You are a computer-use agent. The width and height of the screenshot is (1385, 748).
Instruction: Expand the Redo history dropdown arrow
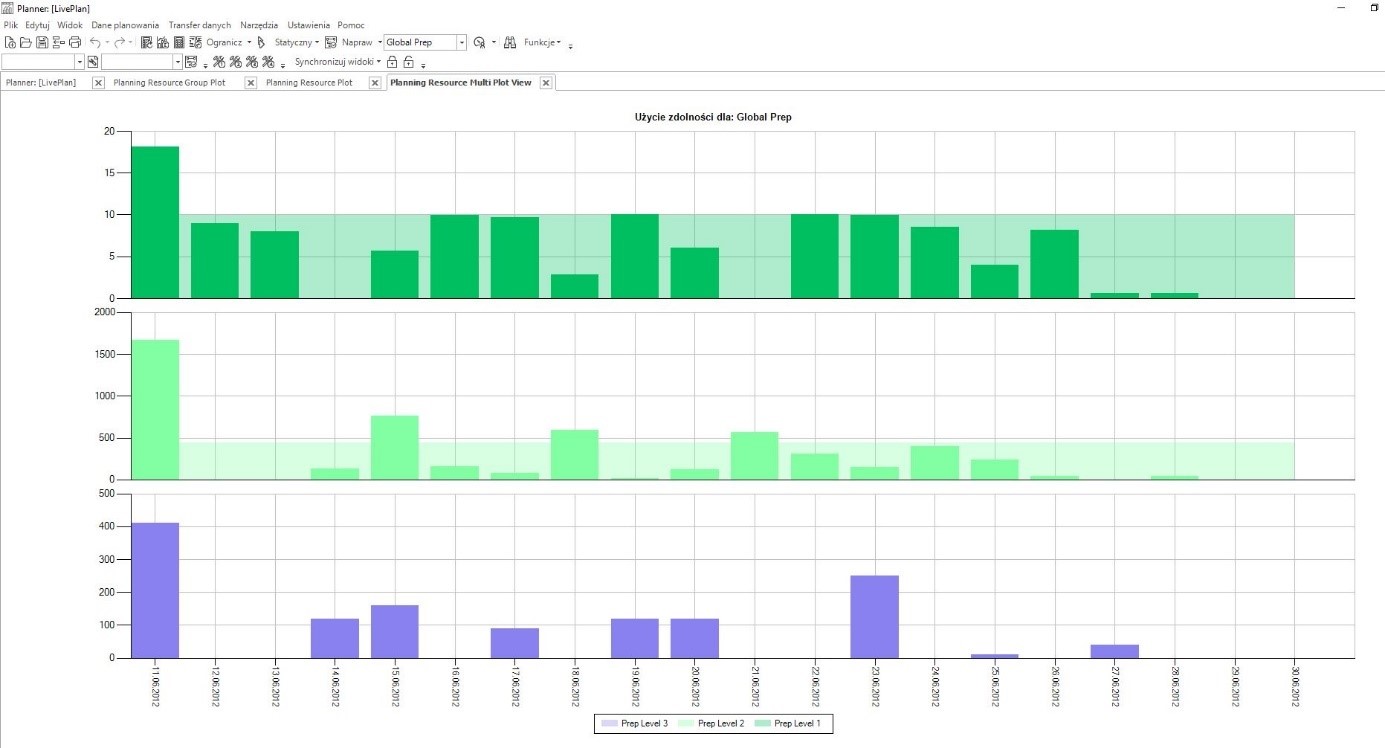(131, 42)
